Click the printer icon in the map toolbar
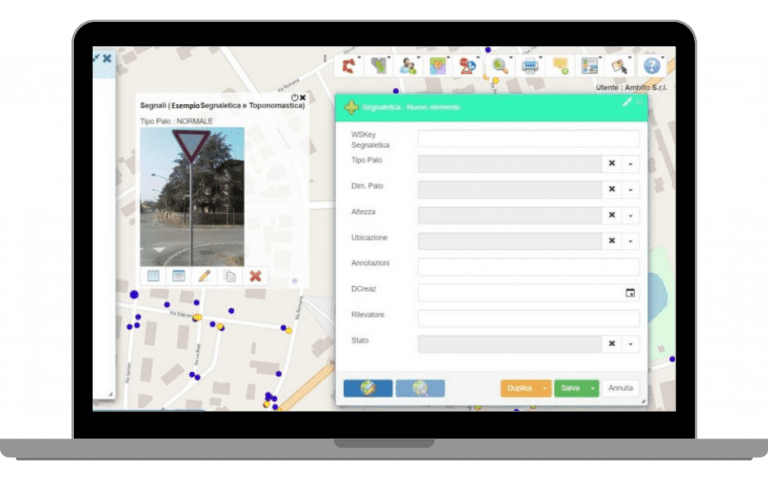 (x=530, y=65)
